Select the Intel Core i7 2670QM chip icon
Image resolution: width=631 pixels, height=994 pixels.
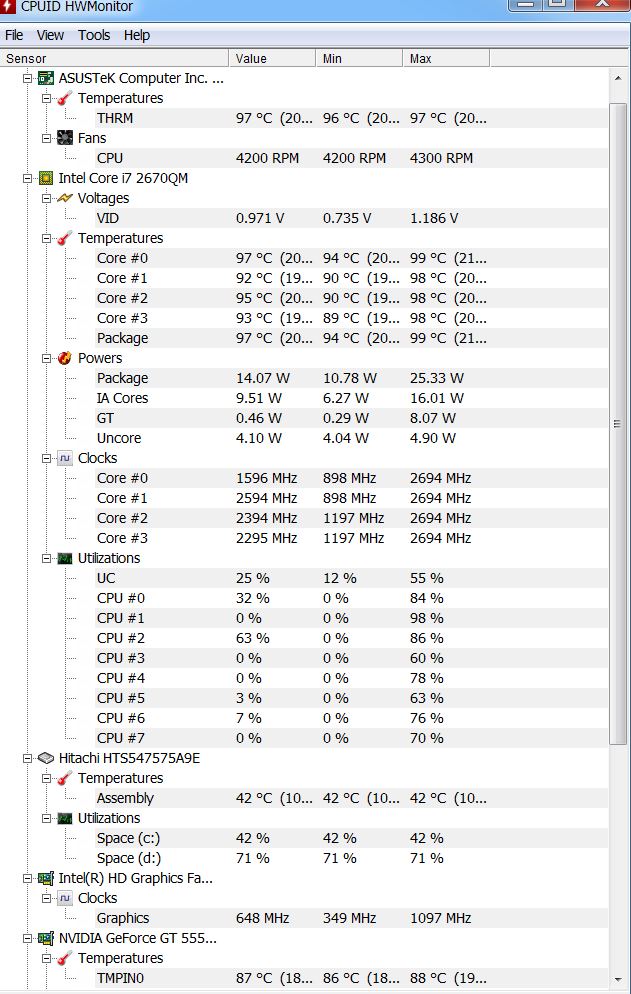point(46,178)
